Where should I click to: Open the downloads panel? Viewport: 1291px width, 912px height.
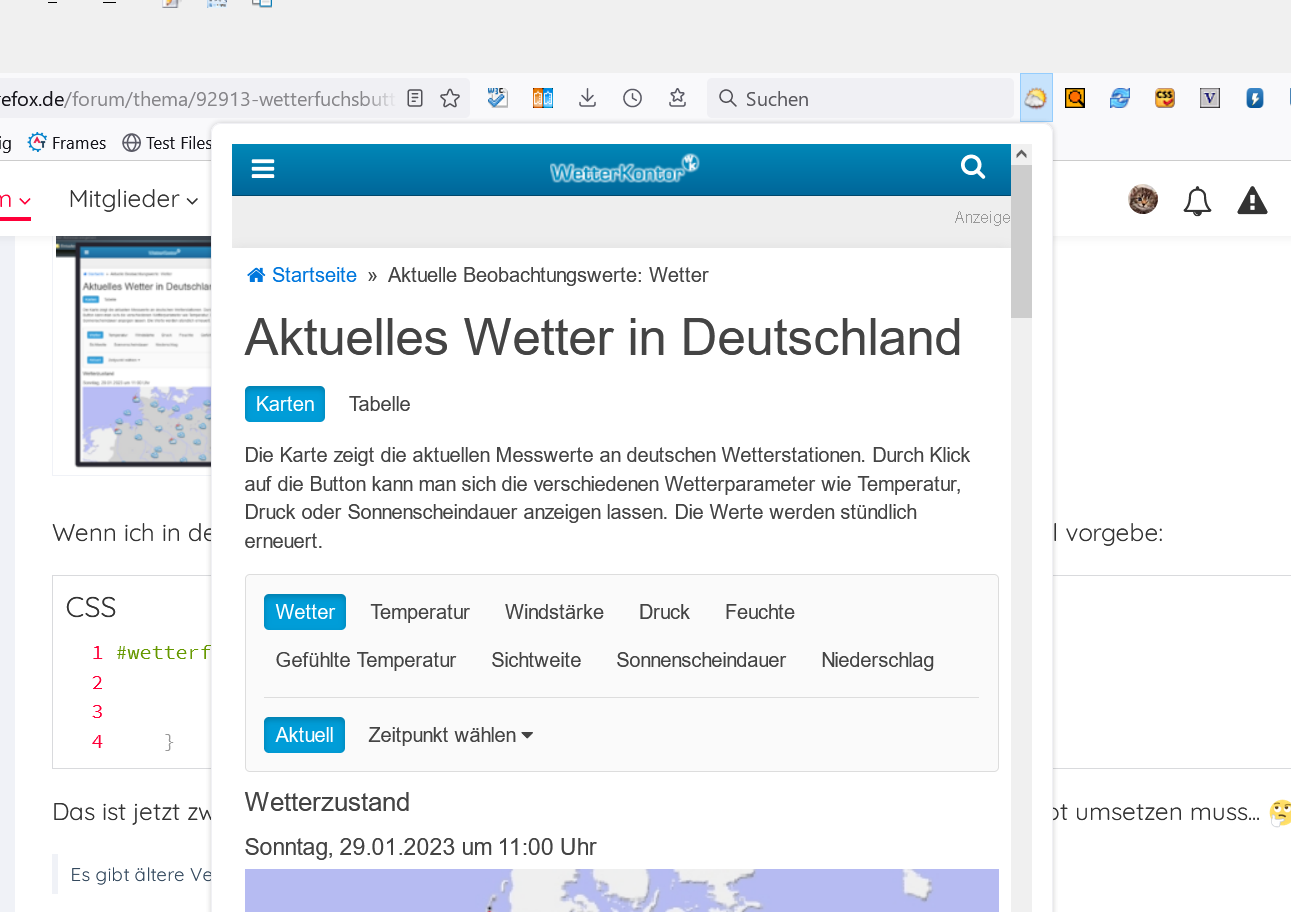coord(588,98)
